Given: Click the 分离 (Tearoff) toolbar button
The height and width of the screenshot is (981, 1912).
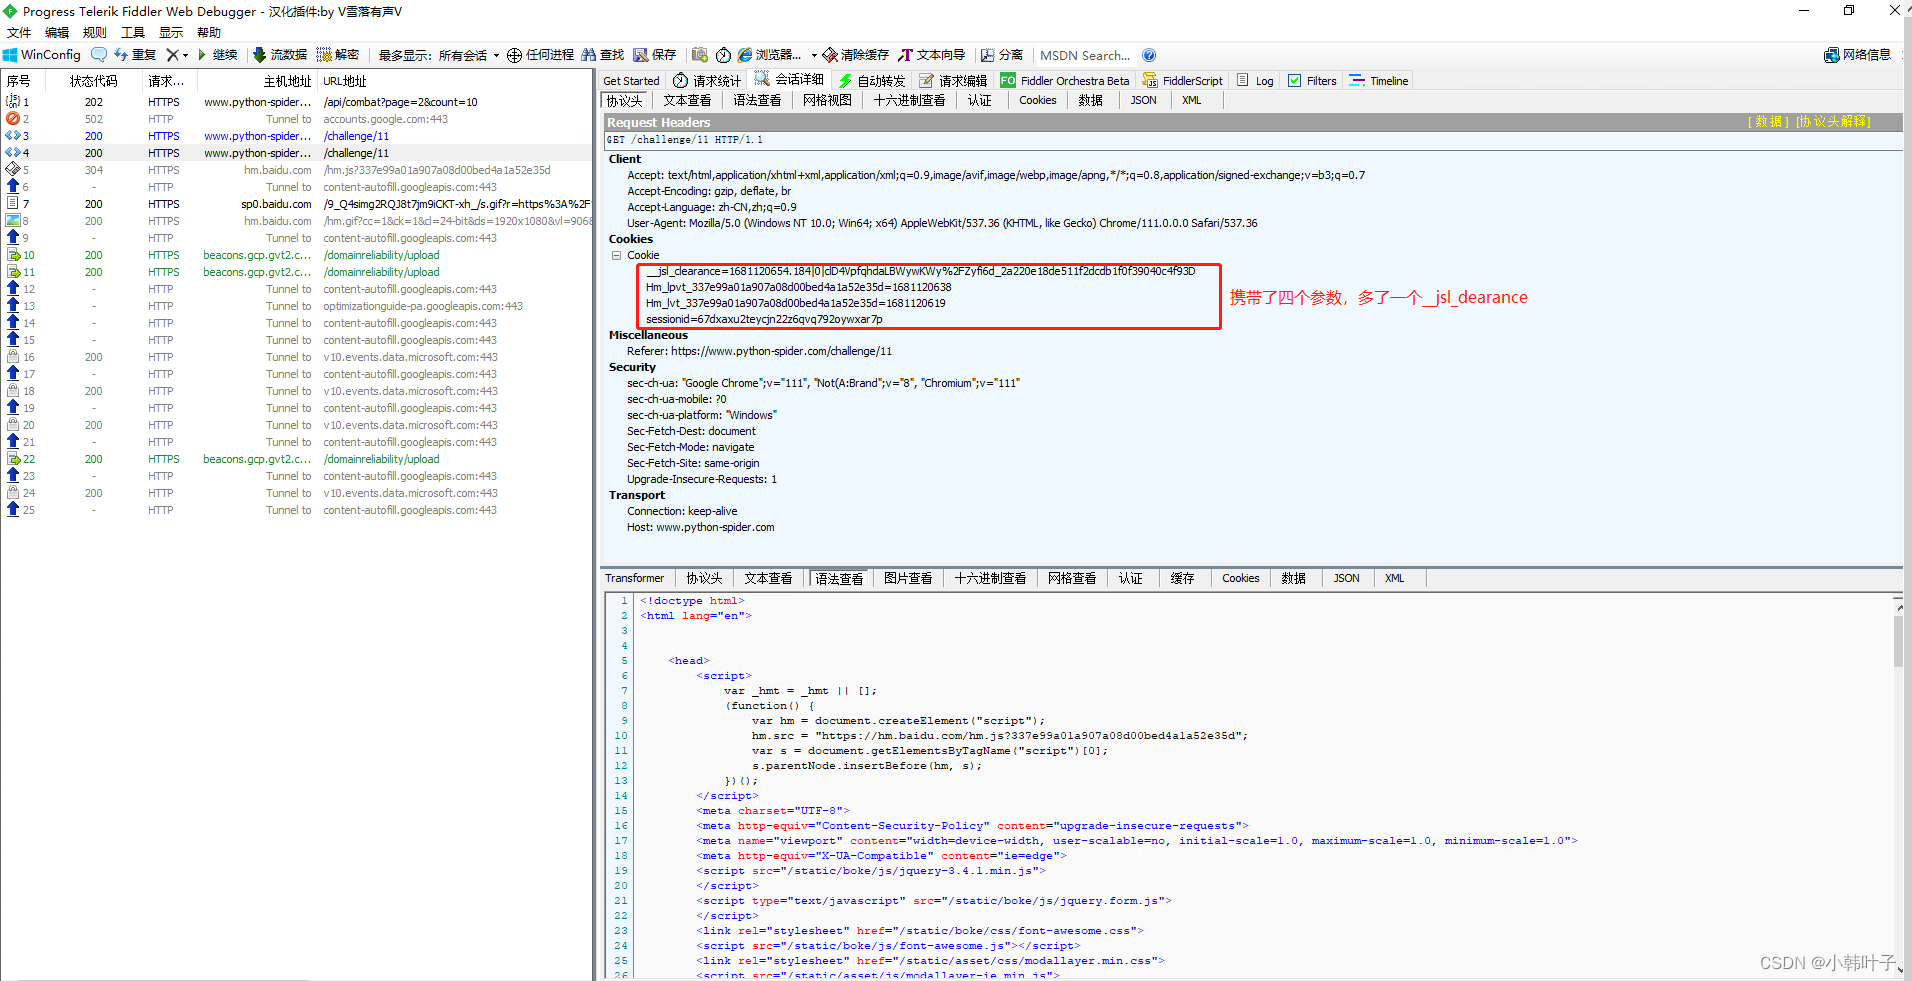Looking at the screenshot, I should (1002, 55).
